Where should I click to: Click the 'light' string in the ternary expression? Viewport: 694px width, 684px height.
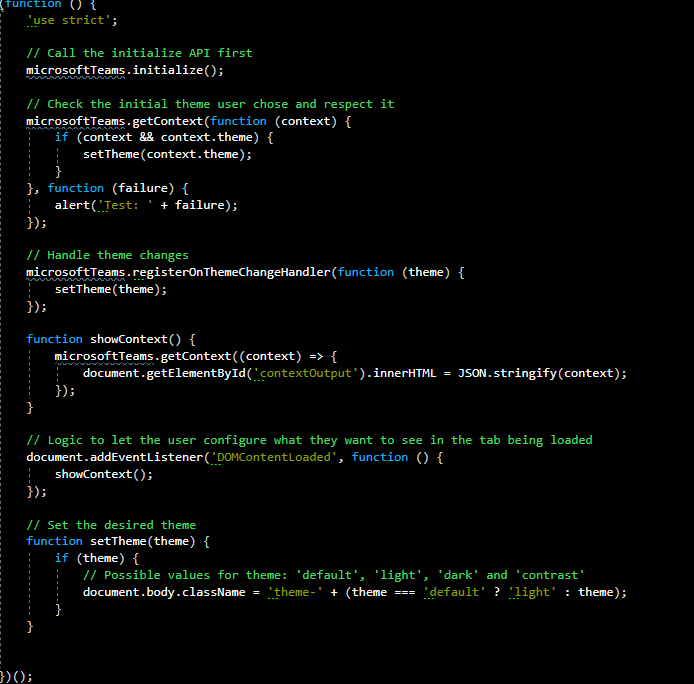click(532, 592)
